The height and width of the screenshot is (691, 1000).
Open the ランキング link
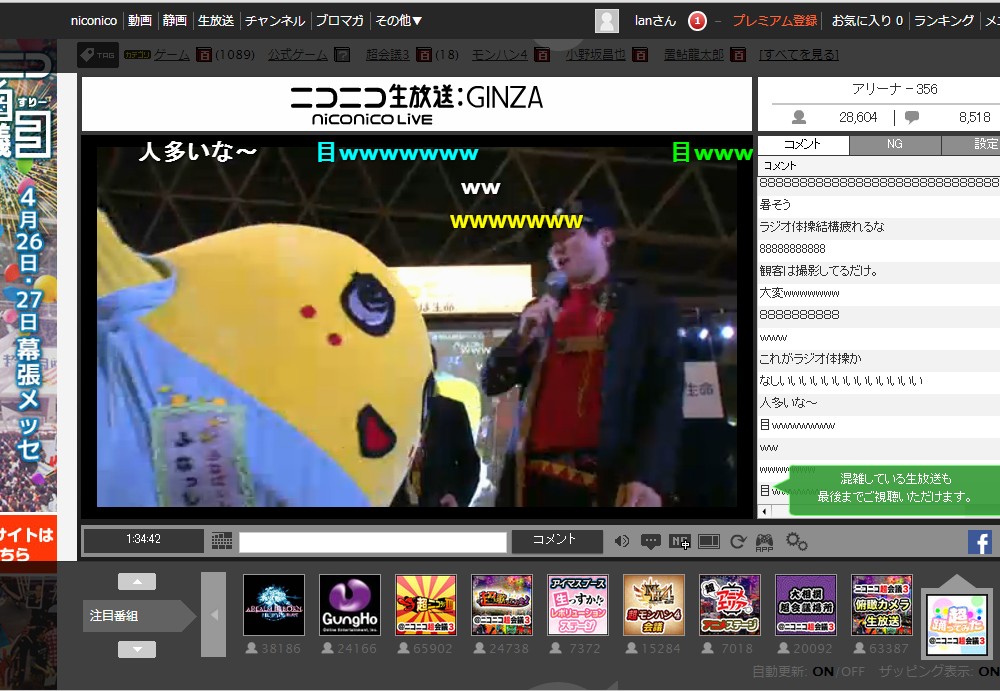click(x=944, y=20)
